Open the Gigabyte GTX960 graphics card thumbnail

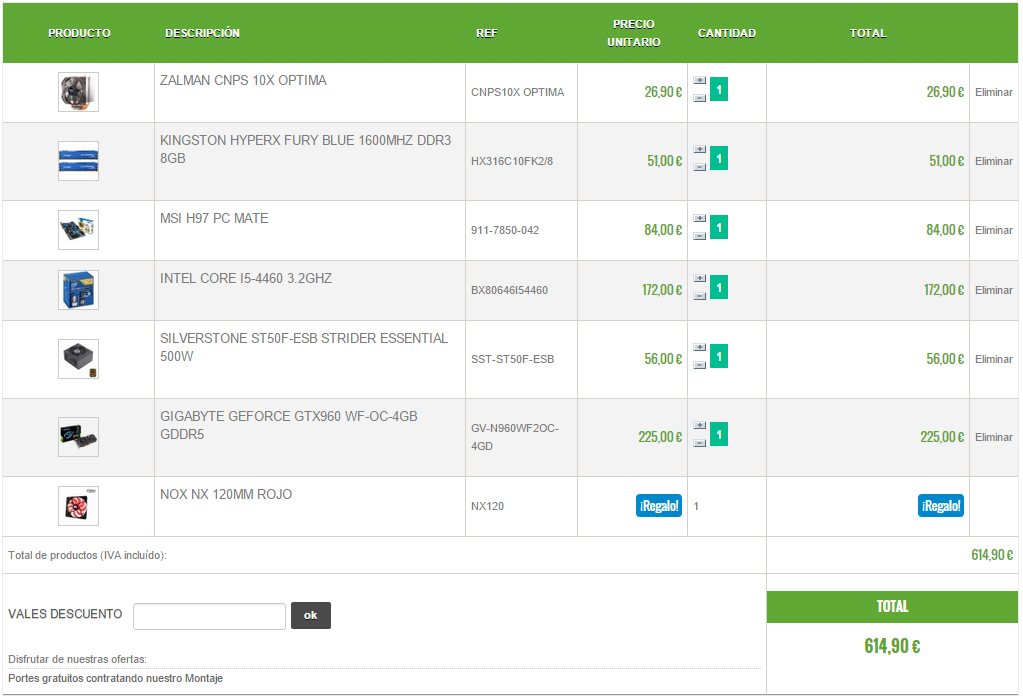(78, 437)
